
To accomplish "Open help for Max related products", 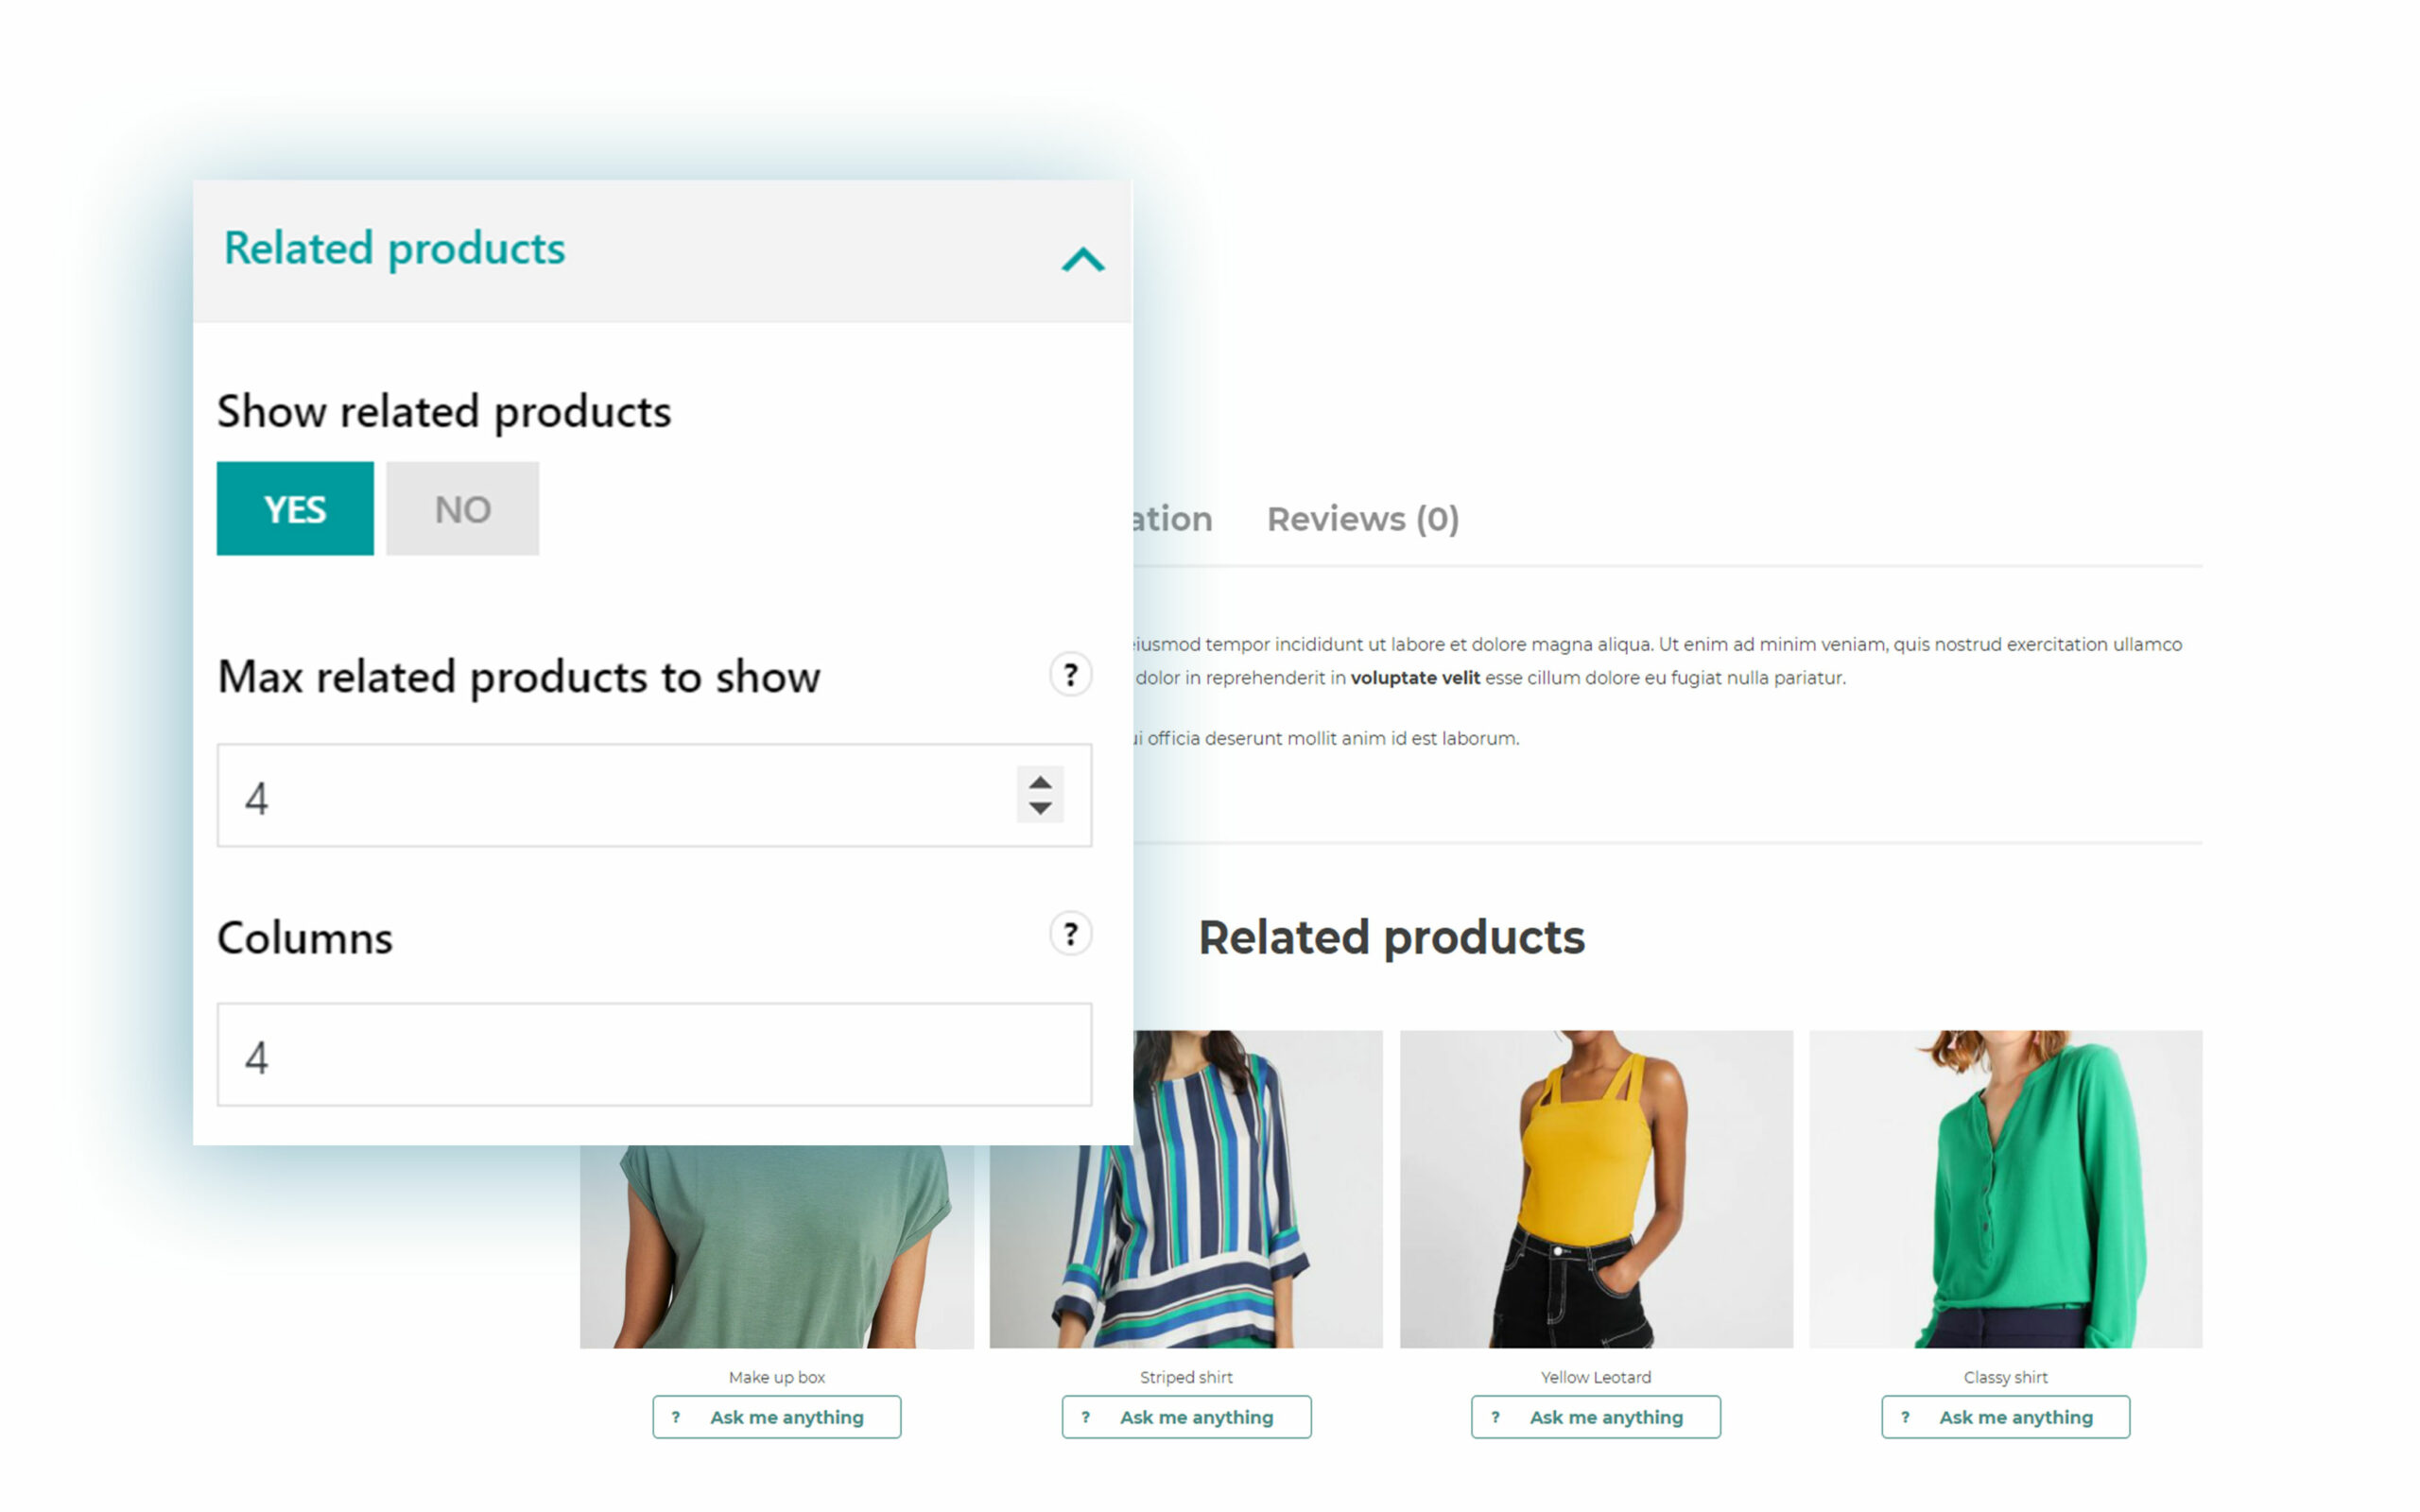I will coord(1070,675).
